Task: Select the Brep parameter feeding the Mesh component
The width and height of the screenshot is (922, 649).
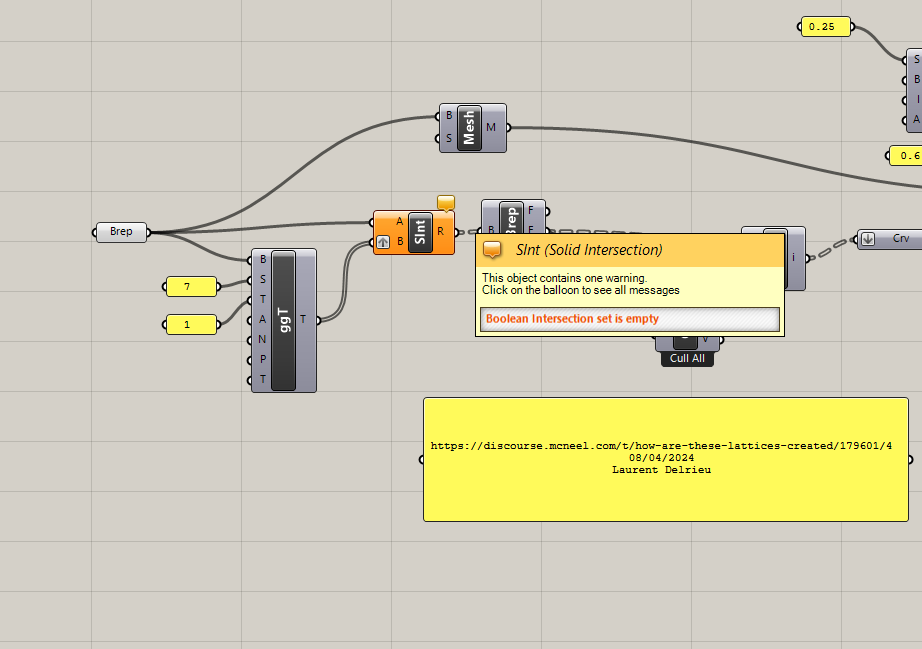Action: [x=121, y=232]
